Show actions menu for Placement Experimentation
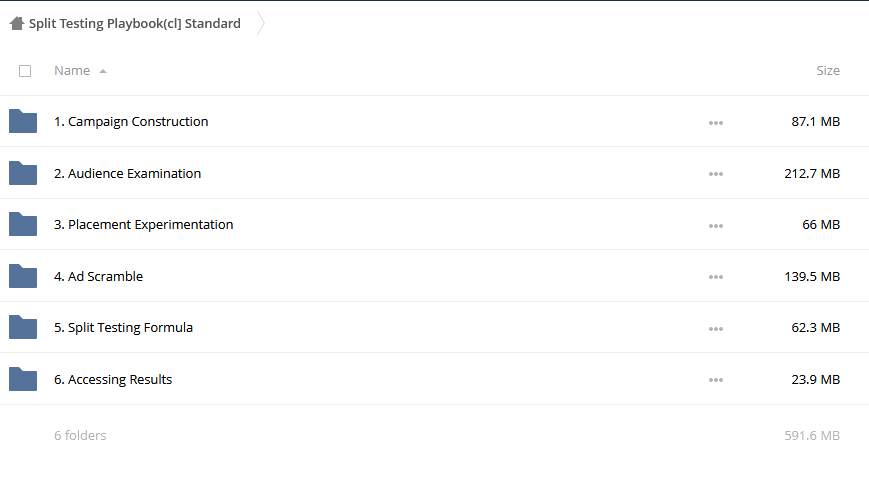 (715, 226)
